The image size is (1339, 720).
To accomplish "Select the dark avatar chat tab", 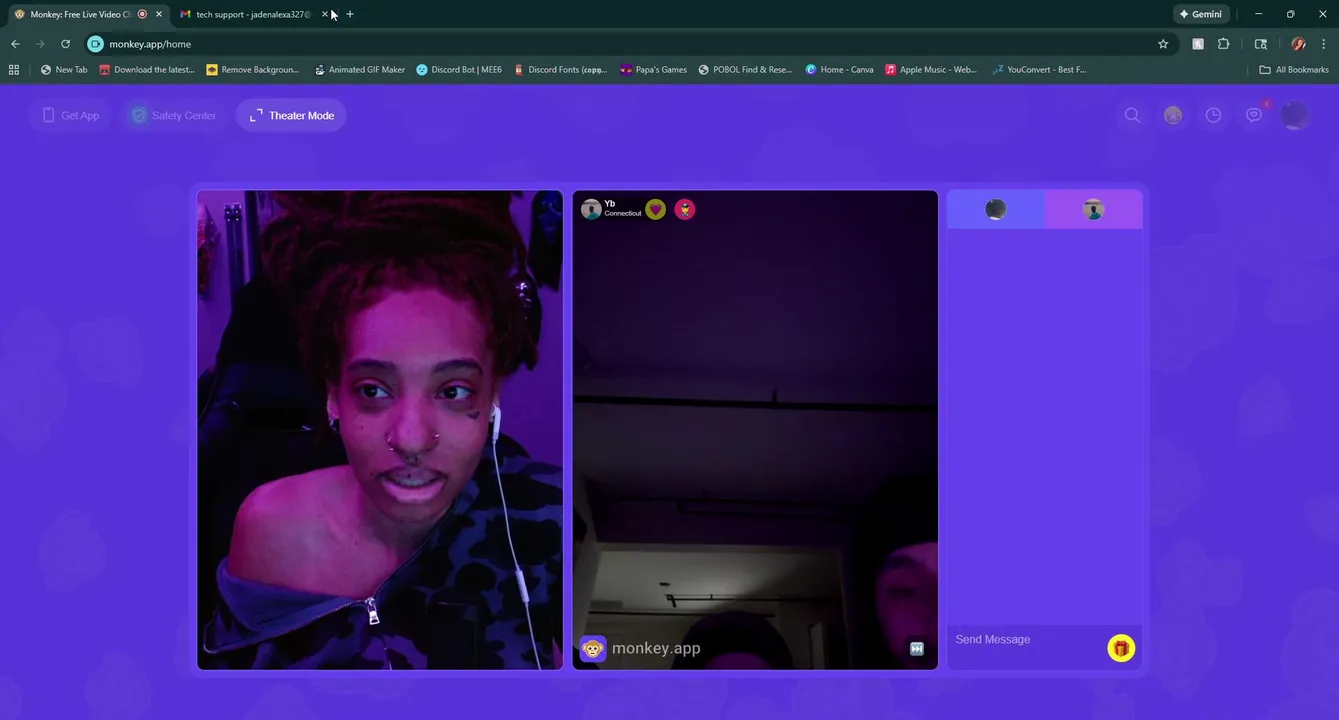I will pyautogui.click(x=996, y=209).
